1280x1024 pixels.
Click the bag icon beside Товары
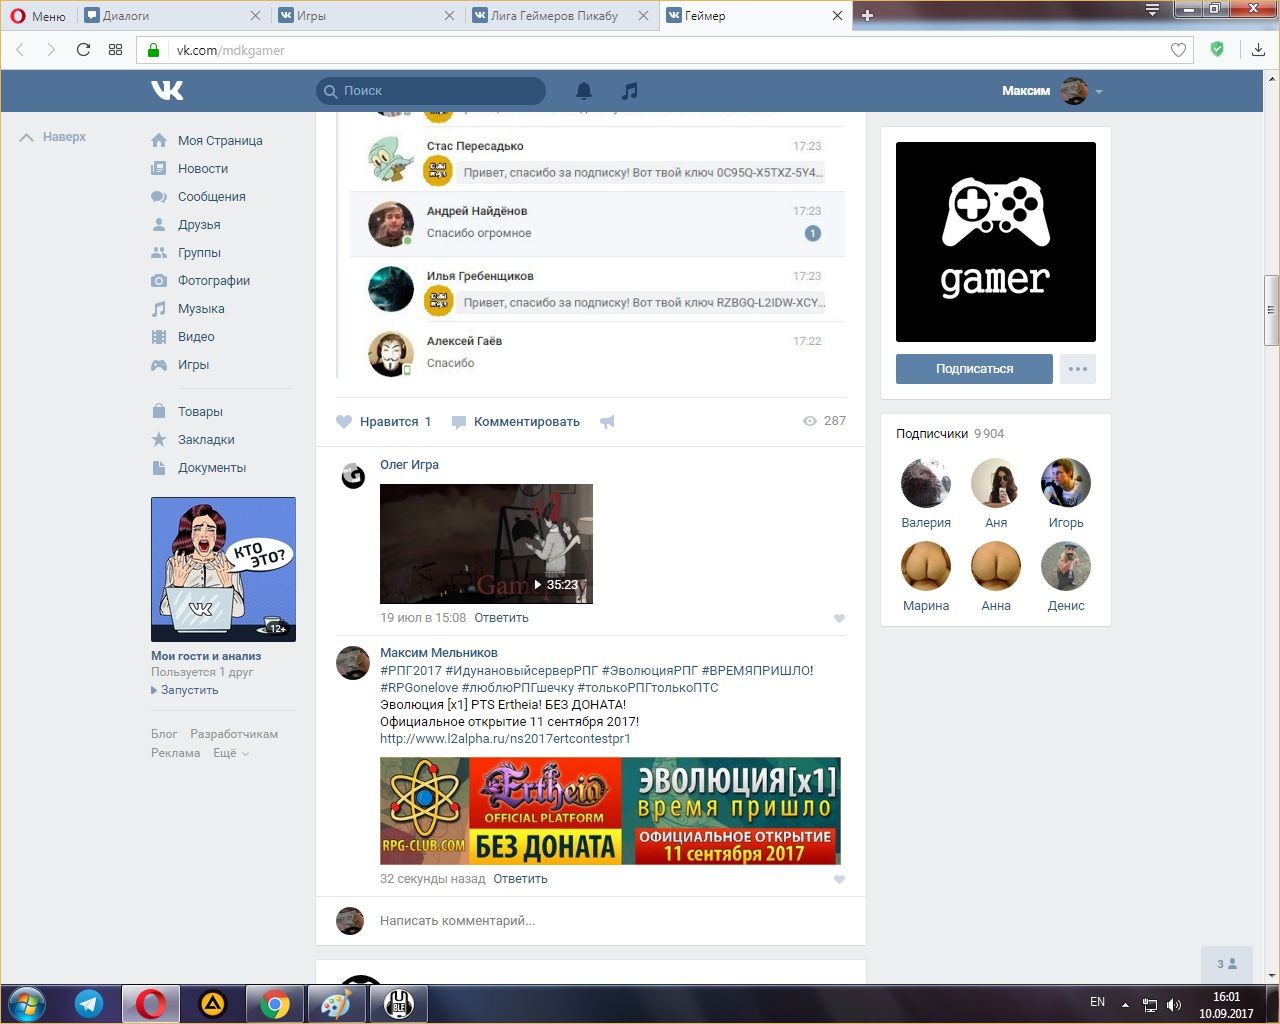159,412
